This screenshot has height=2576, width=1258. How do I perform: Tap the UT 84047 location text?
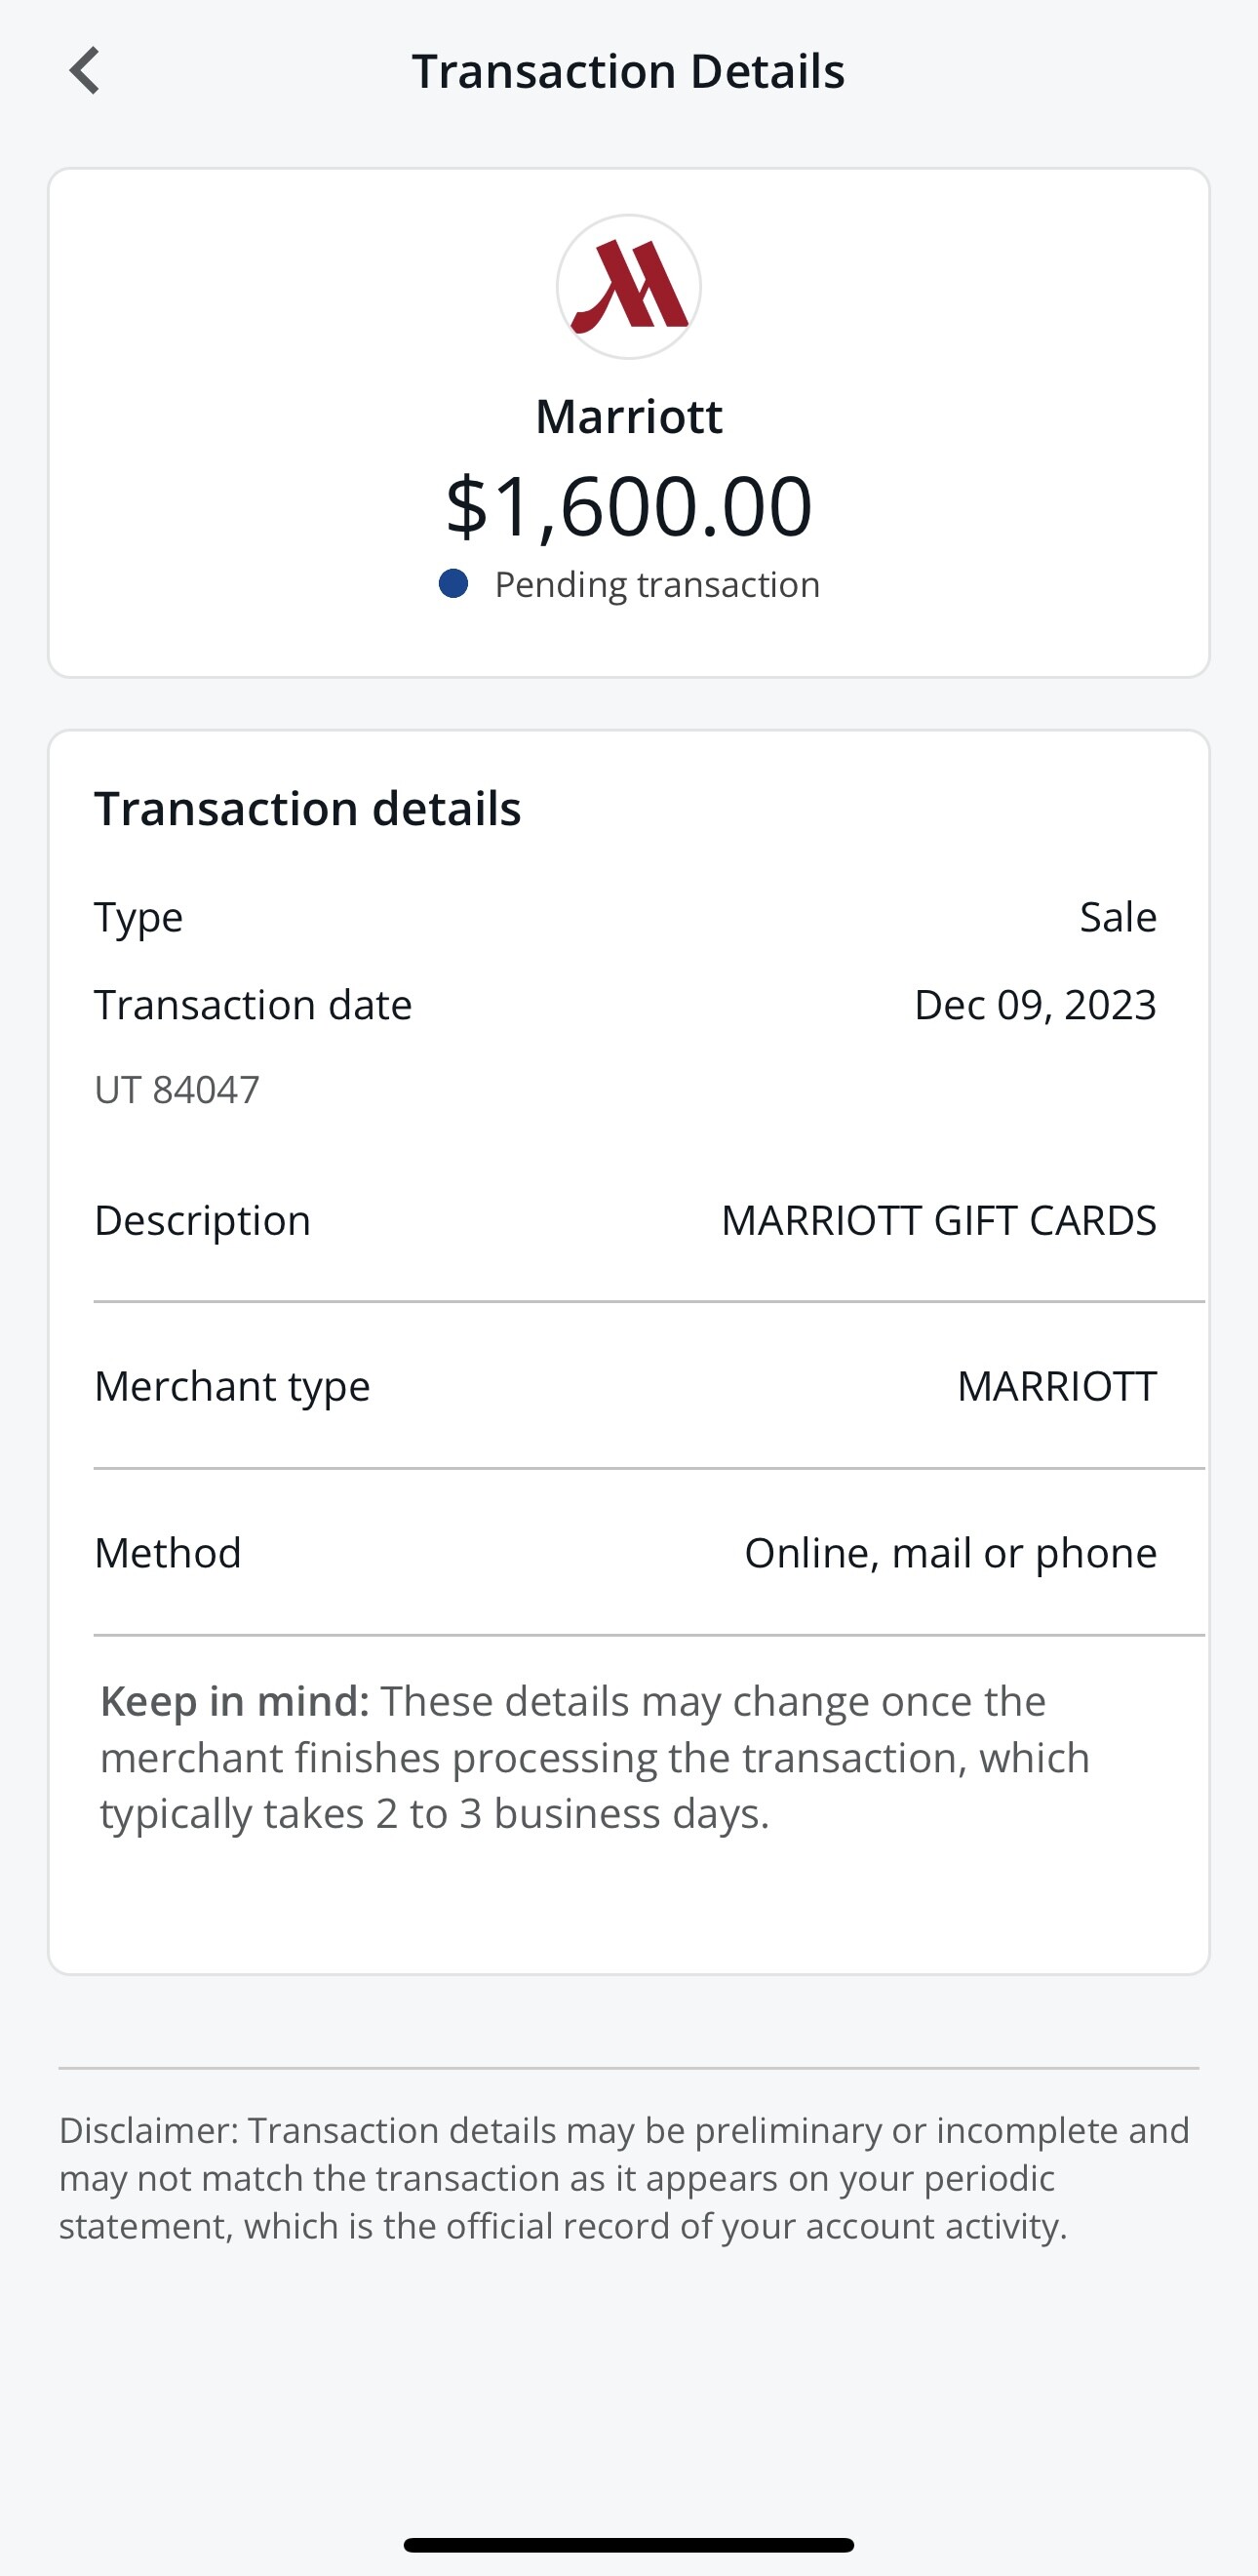177,1090
